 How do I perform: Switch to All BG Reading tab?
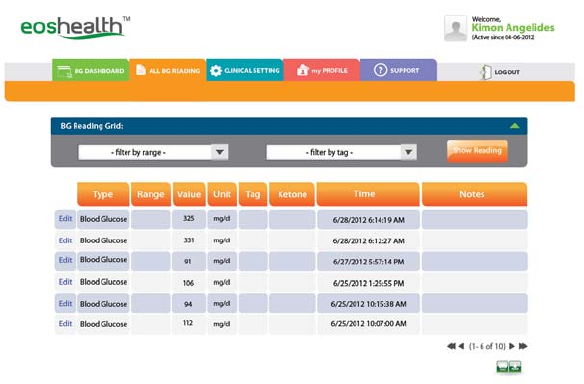(168, 70)
